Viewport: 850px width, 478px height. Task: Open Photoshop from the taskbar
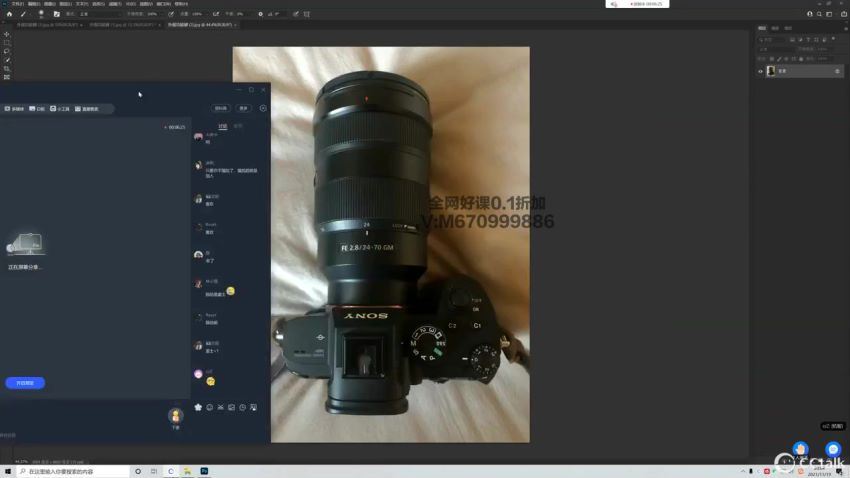click(204, 471)
